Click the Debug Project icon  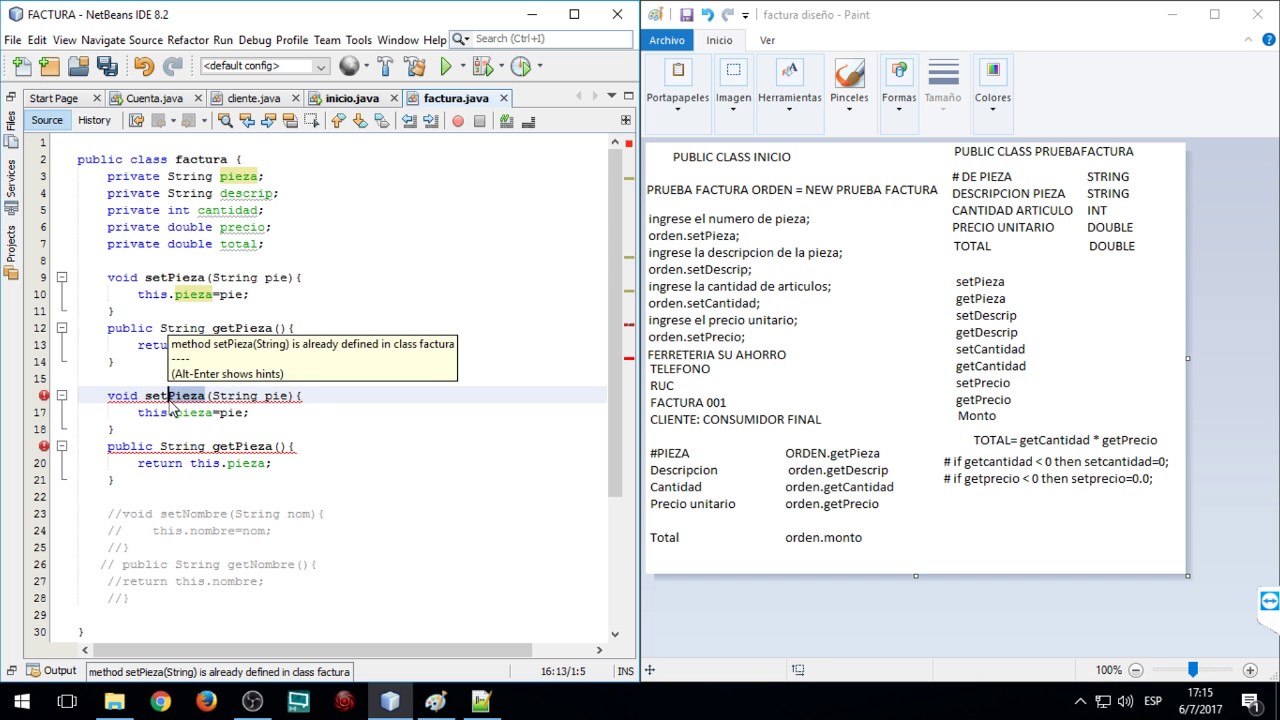[482, 66]
